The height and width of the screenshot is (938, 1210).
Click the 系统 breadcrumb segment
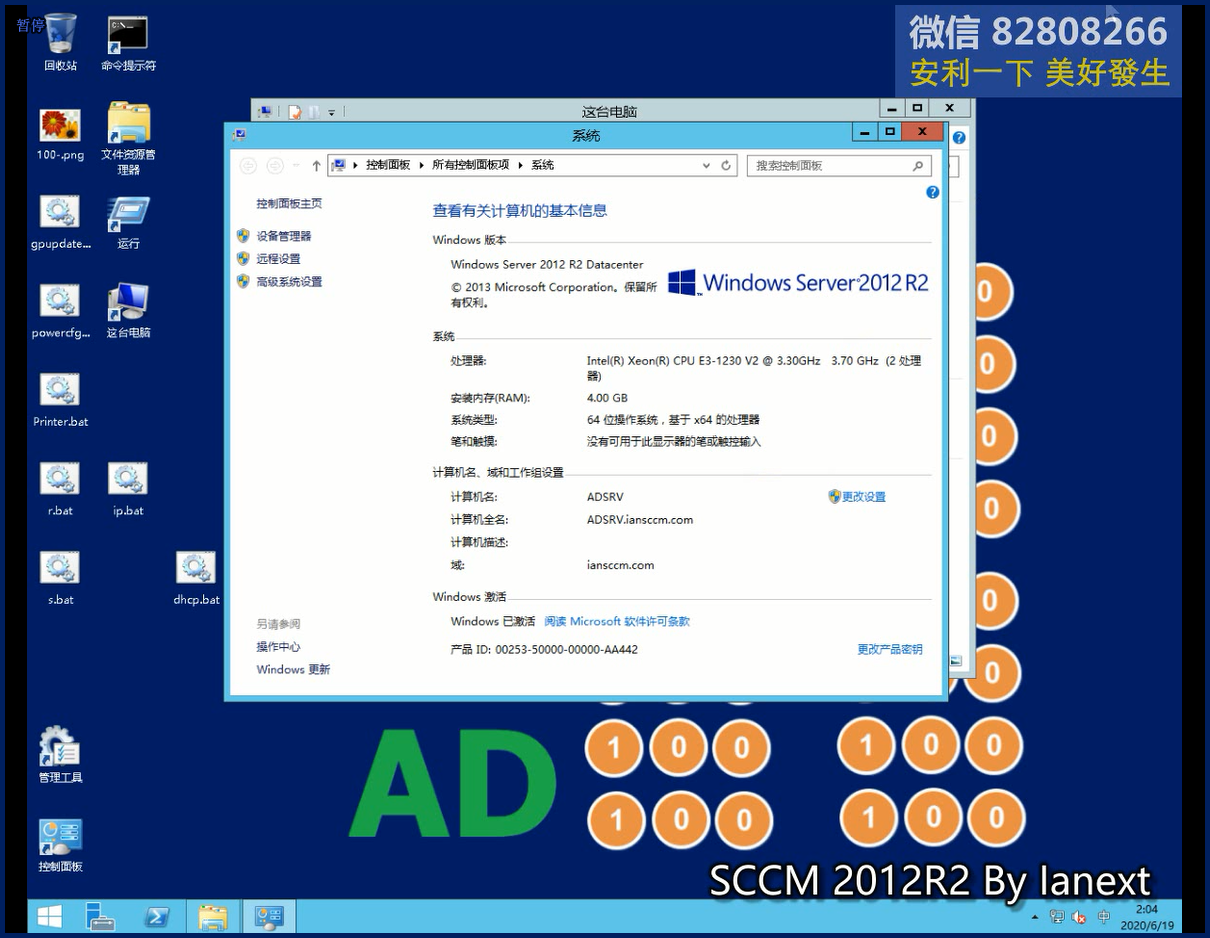coord(542,166)
